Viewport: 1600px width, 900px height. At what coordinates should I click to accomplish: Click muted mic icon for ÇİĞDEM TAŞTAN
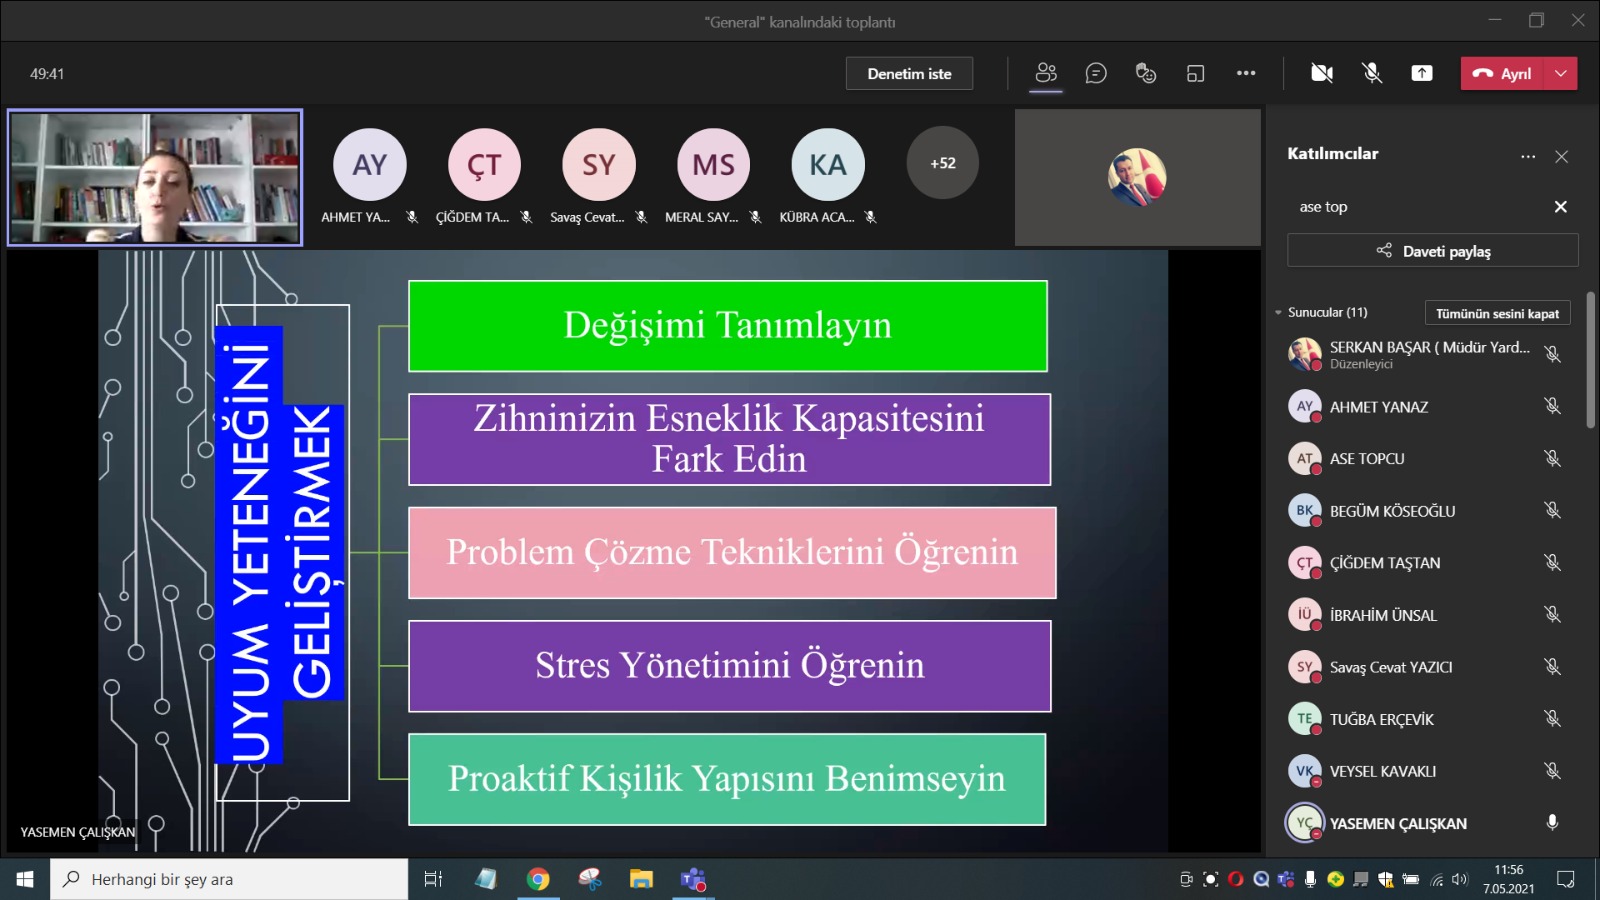click(1552, 562)
